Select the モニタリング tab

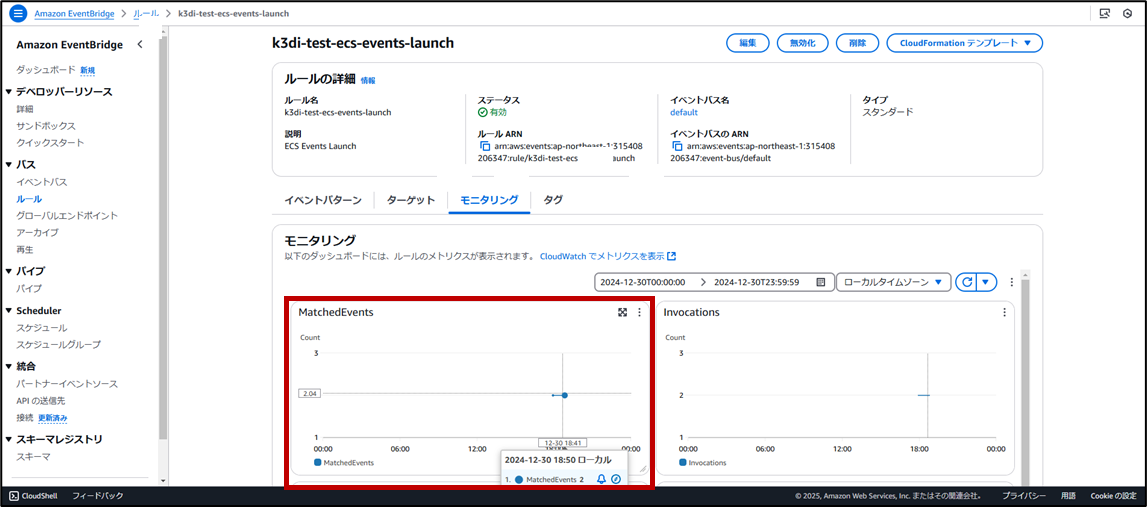(x=489, y=200)
